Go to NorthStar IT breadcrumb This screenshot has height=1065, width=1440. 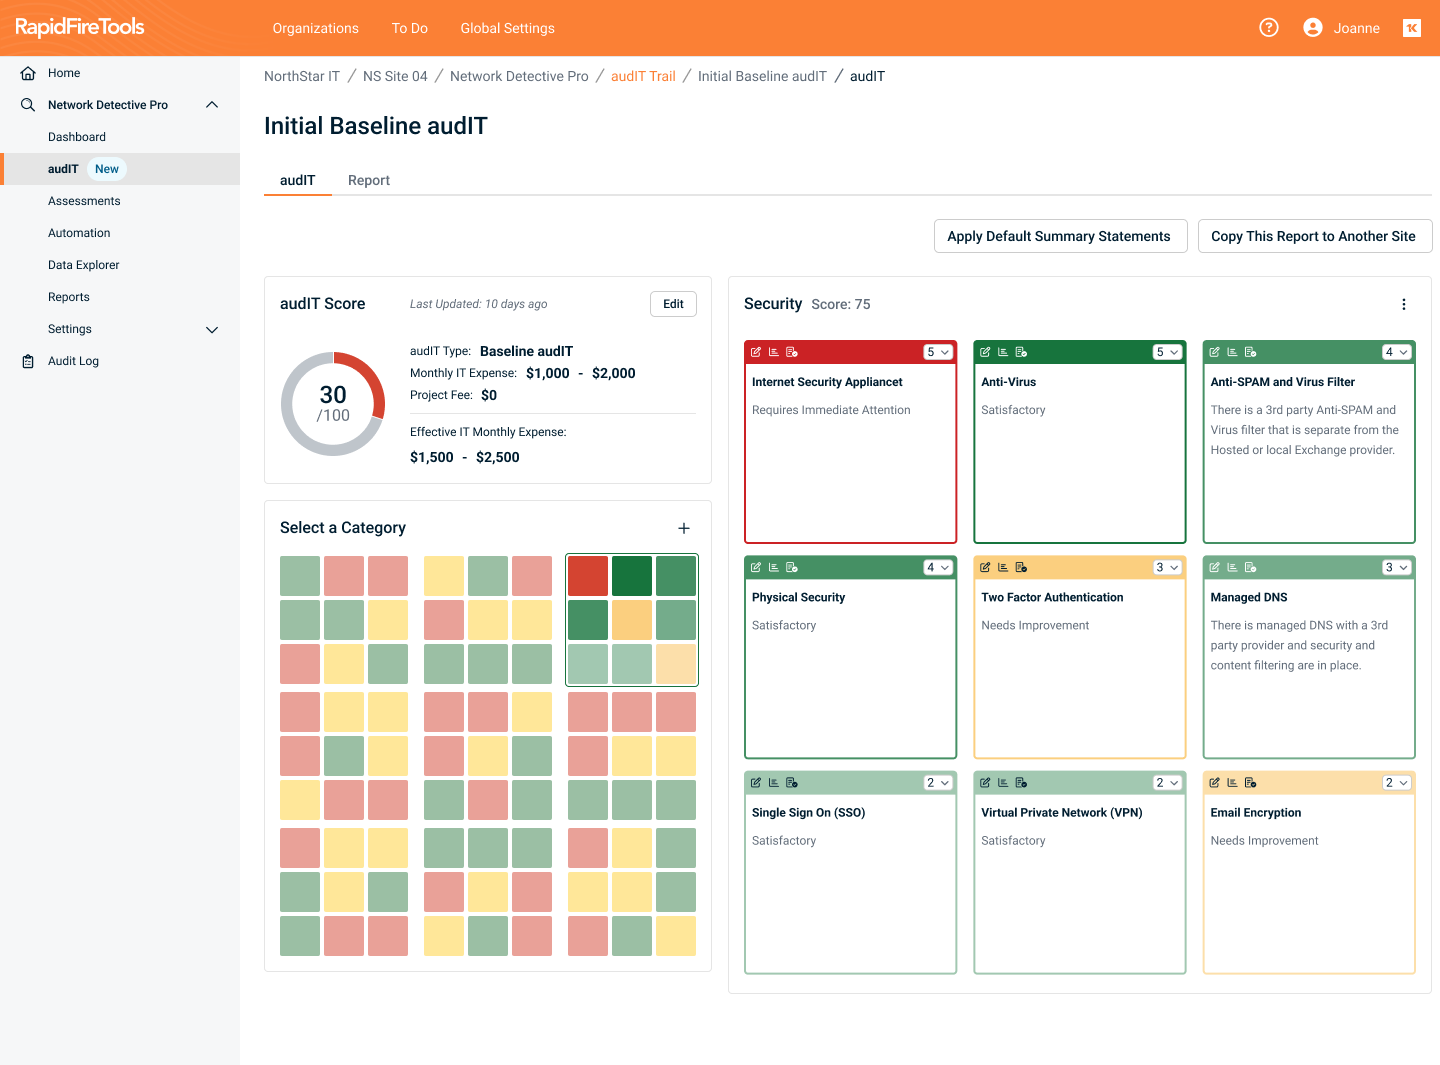pyautogui.click(x=302, y=76)
